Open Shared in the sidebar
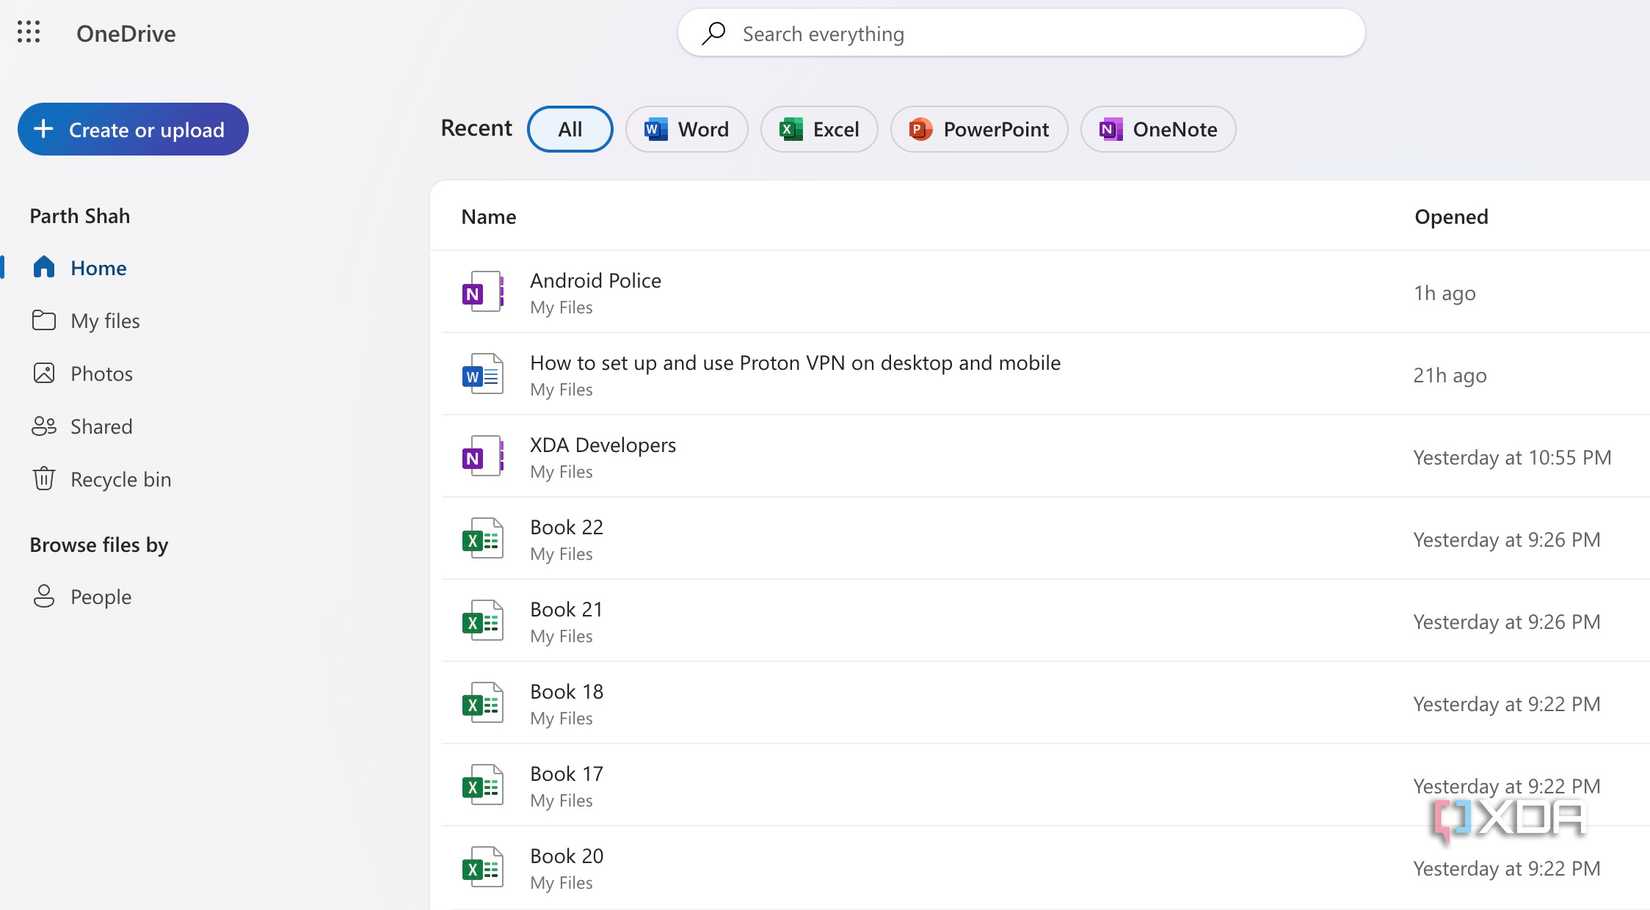Screen dimensions: 1650x910 point(101,426)
